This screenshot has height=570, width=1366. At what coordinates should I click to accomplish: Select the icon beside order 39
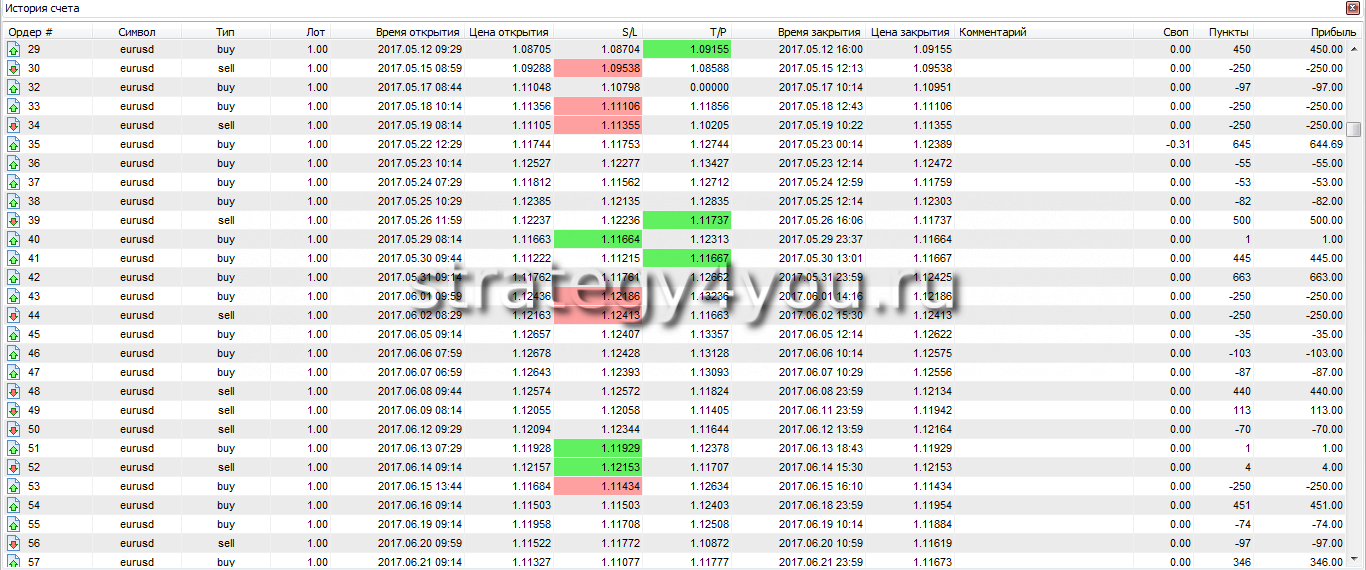[x=14, y=220]
